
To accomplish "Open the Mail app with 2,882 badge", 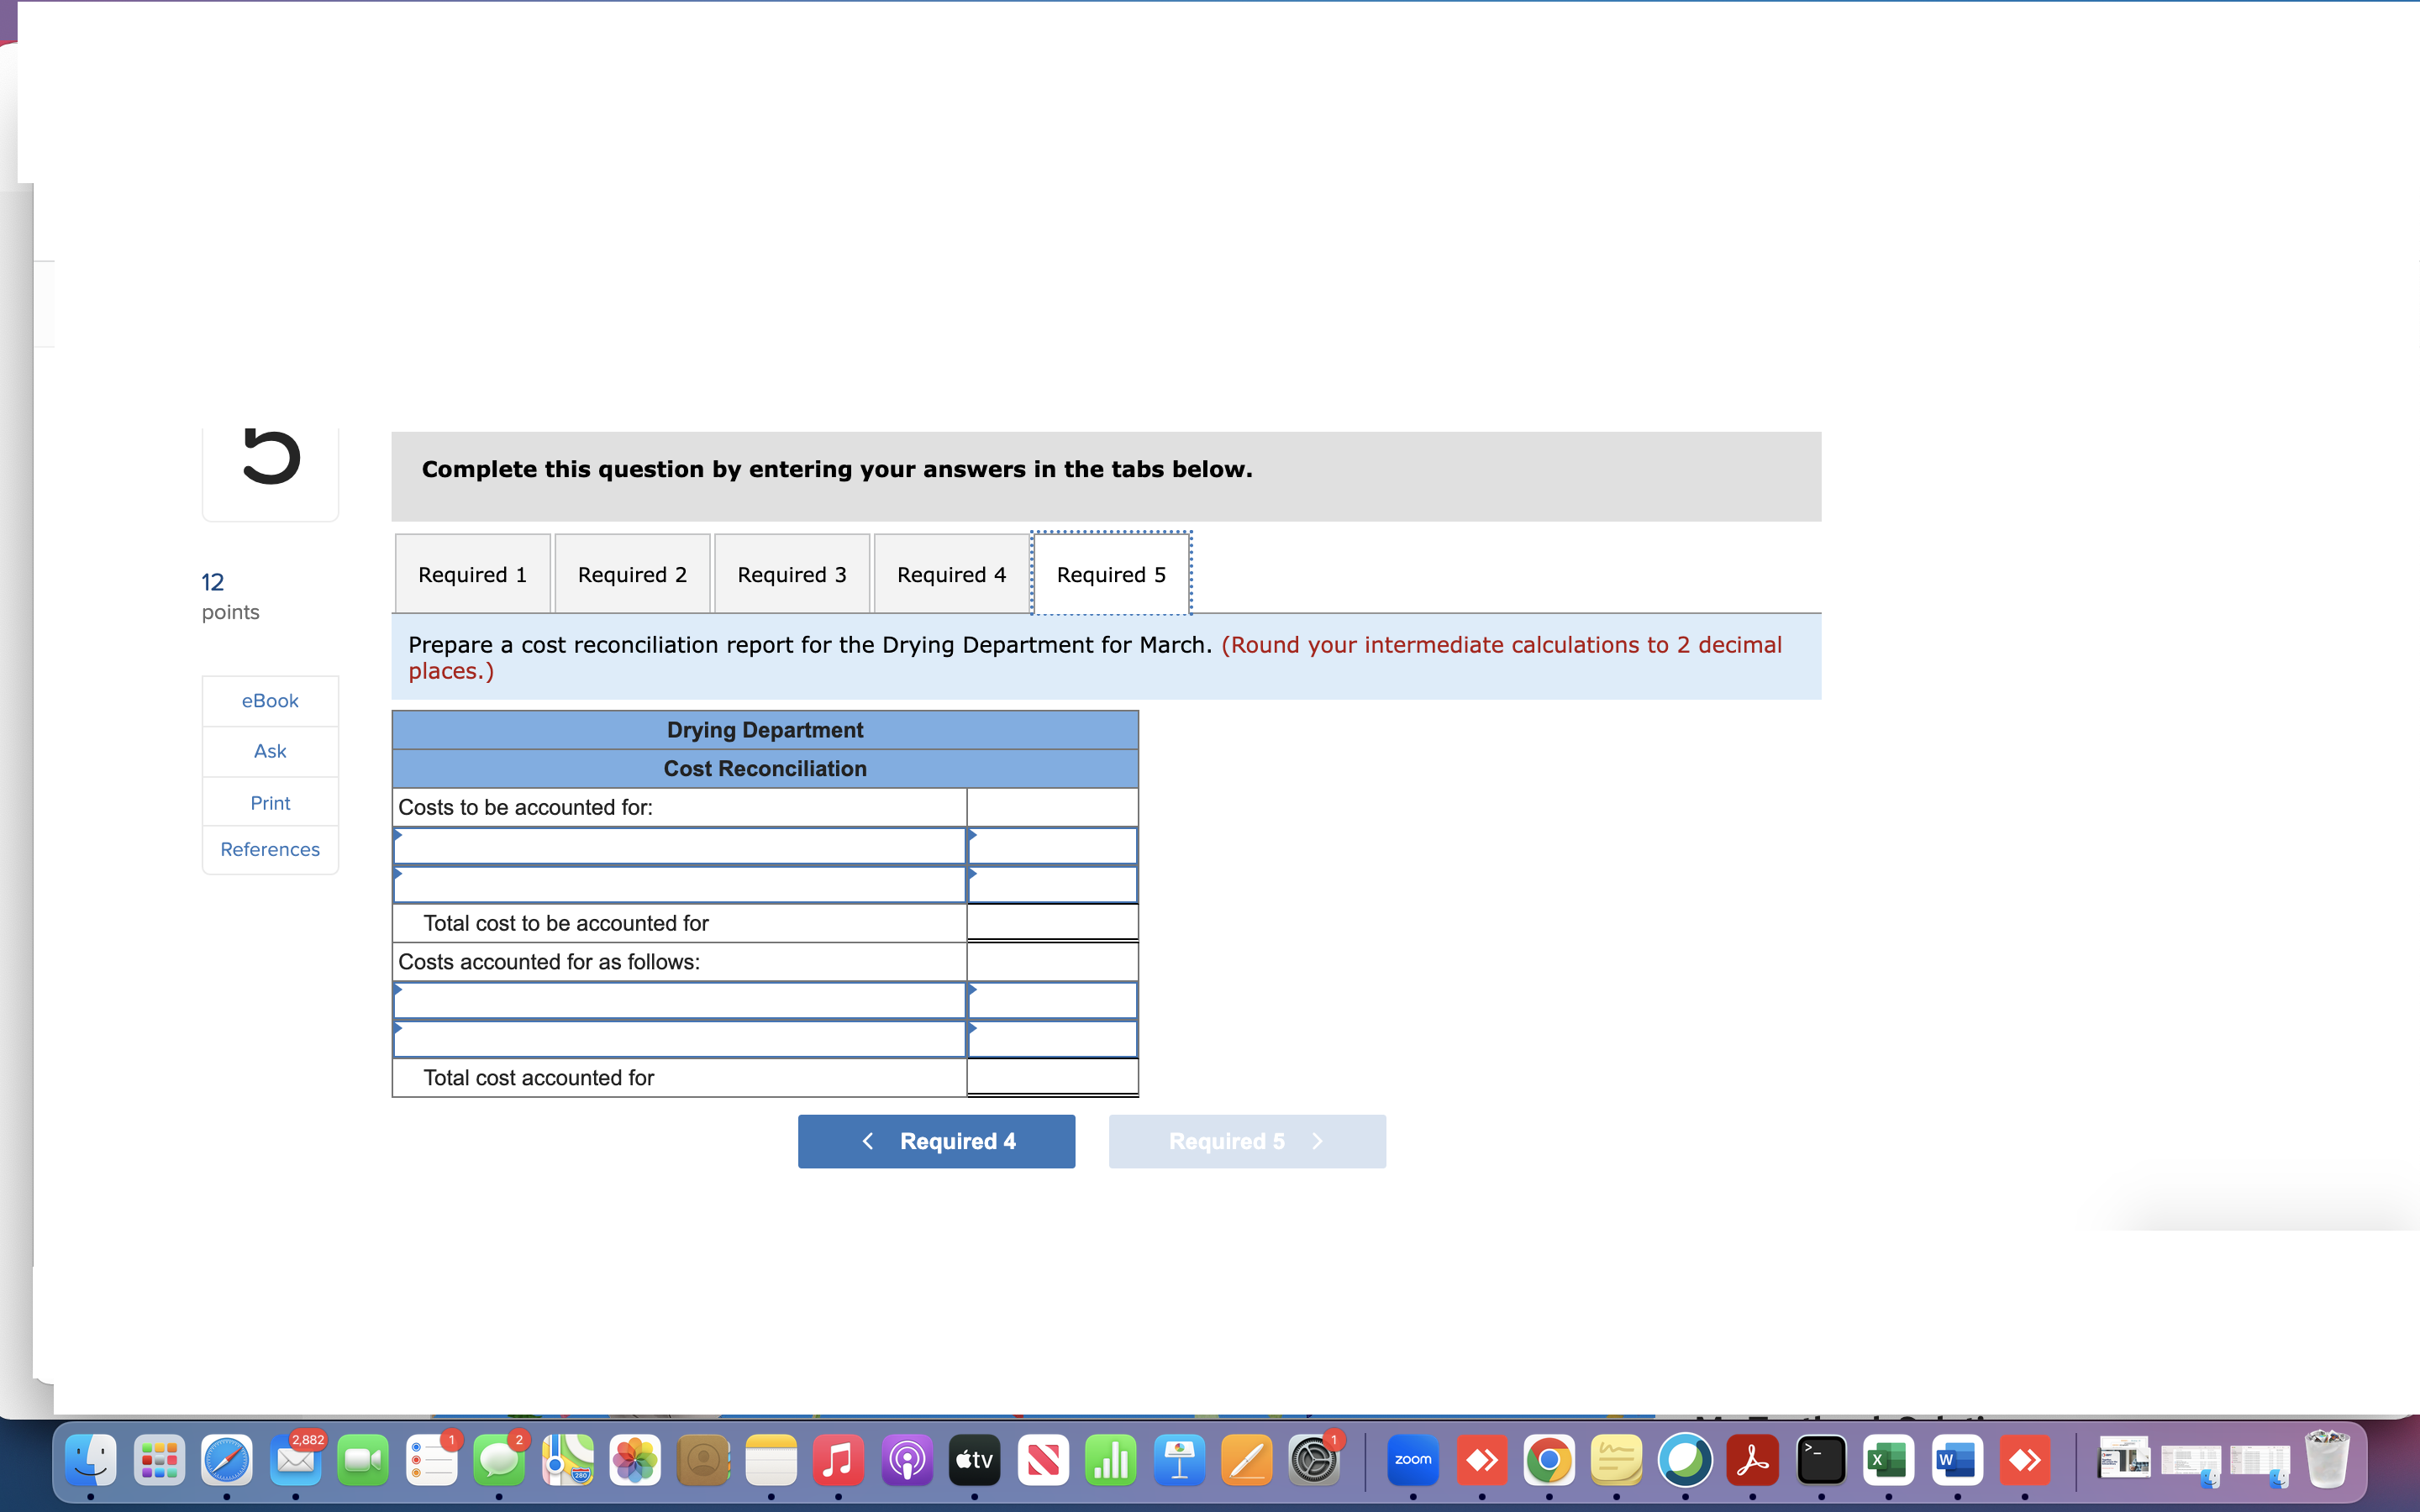I will [x=295, y=1461].
